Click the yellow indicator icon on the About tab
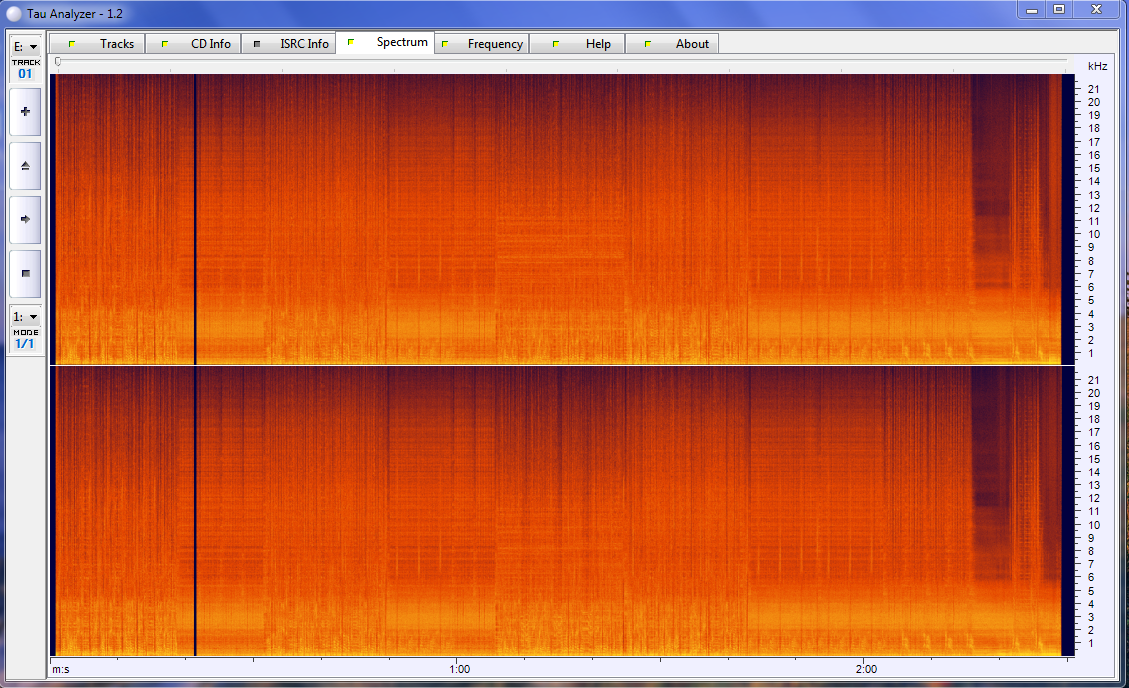The height and width of the screenshot is (688, 1129). [648, 43]
